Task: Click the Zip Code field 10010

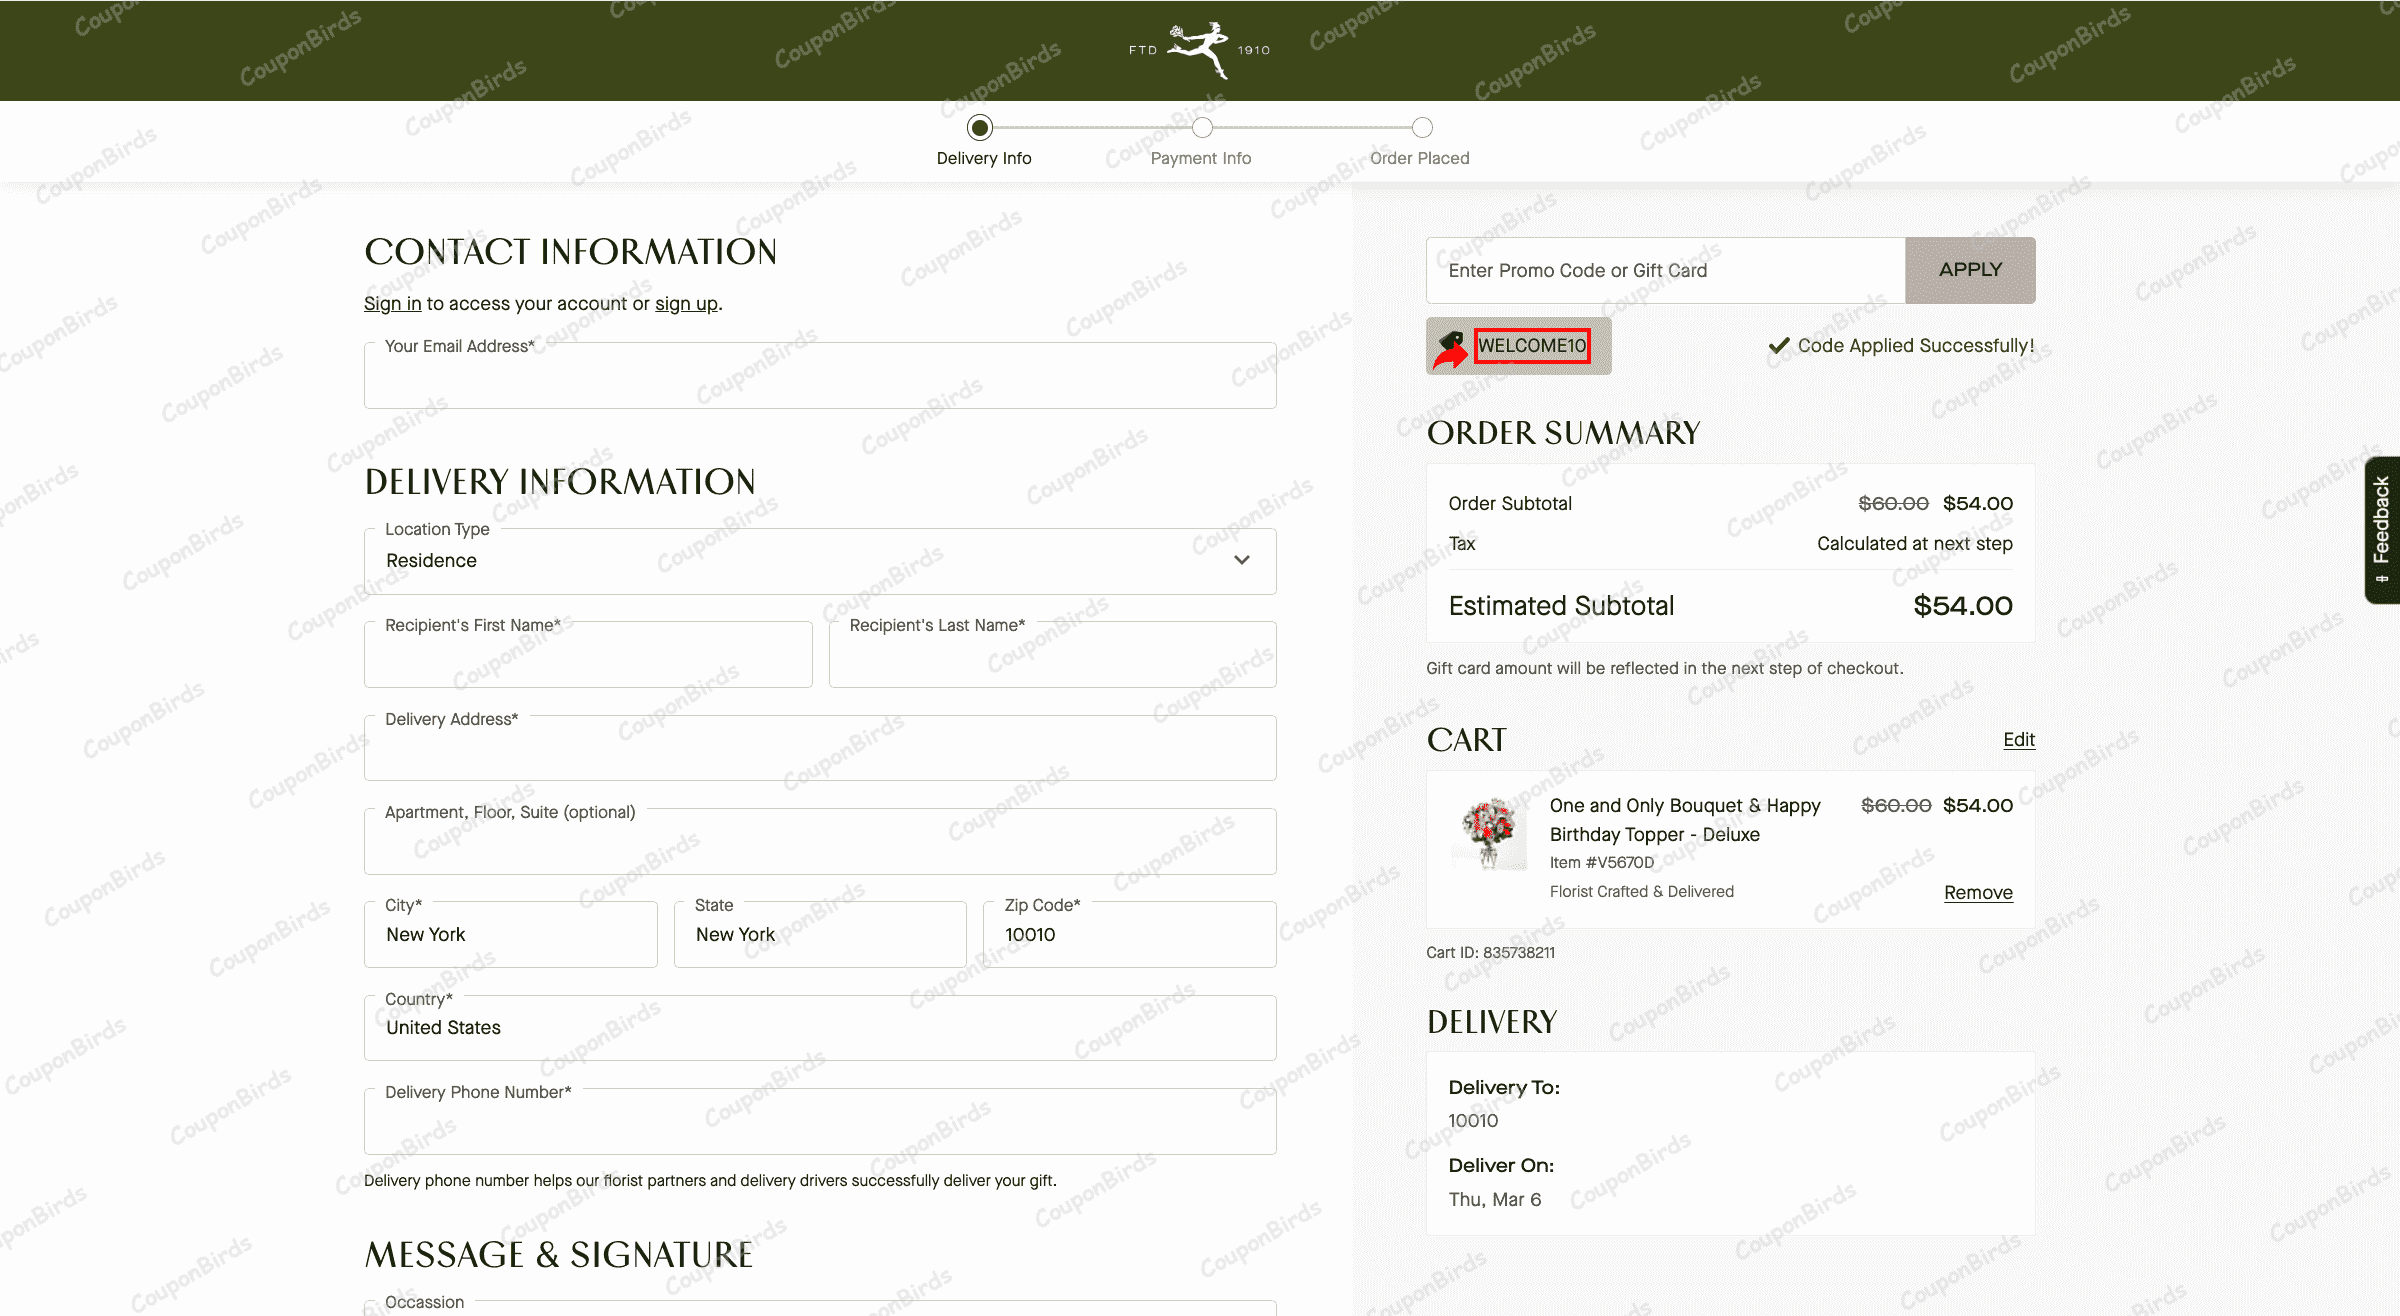Action: pyautogui.click(x=1130, y=935)
